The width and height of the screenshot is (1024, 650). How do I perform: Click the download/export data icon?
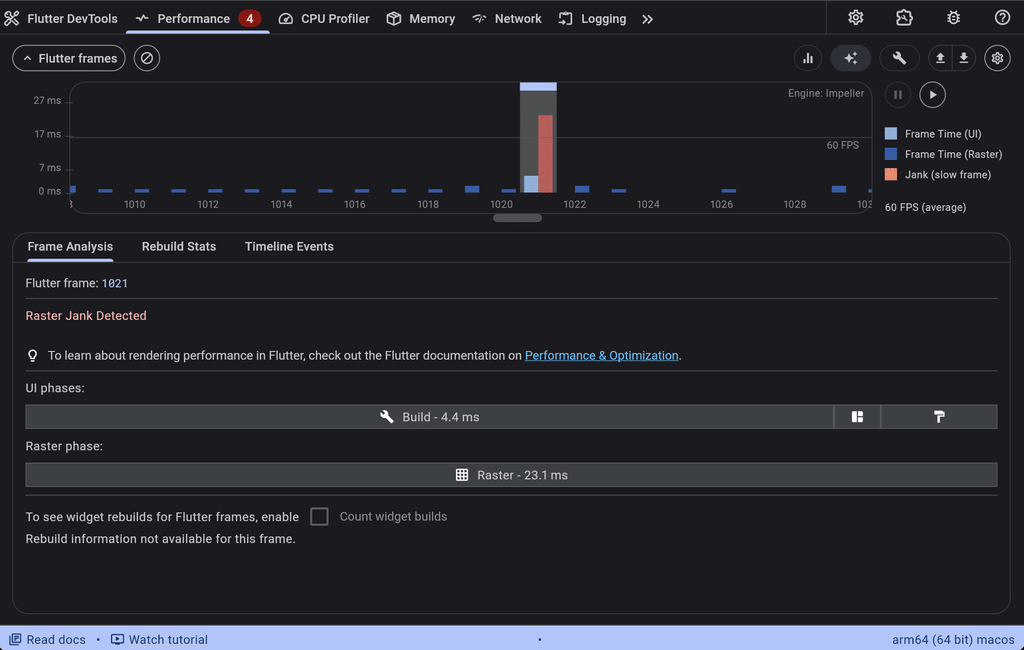click(x=964, y=58)
